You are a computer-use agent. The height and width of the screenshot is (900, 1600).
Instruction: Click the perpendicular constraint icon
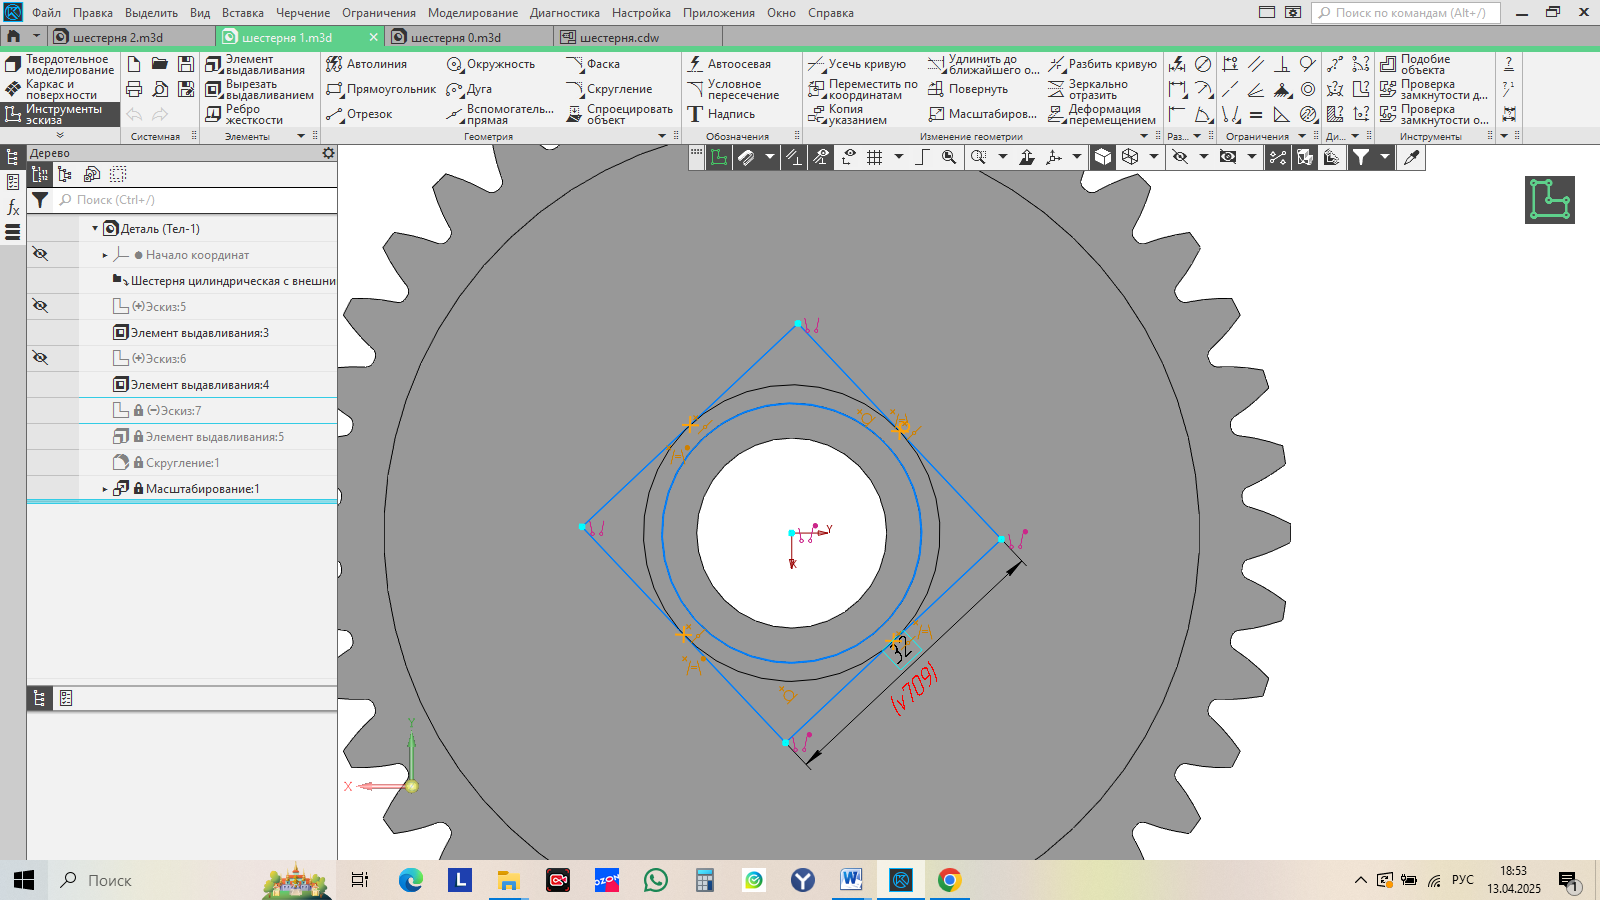[1282, 64]
